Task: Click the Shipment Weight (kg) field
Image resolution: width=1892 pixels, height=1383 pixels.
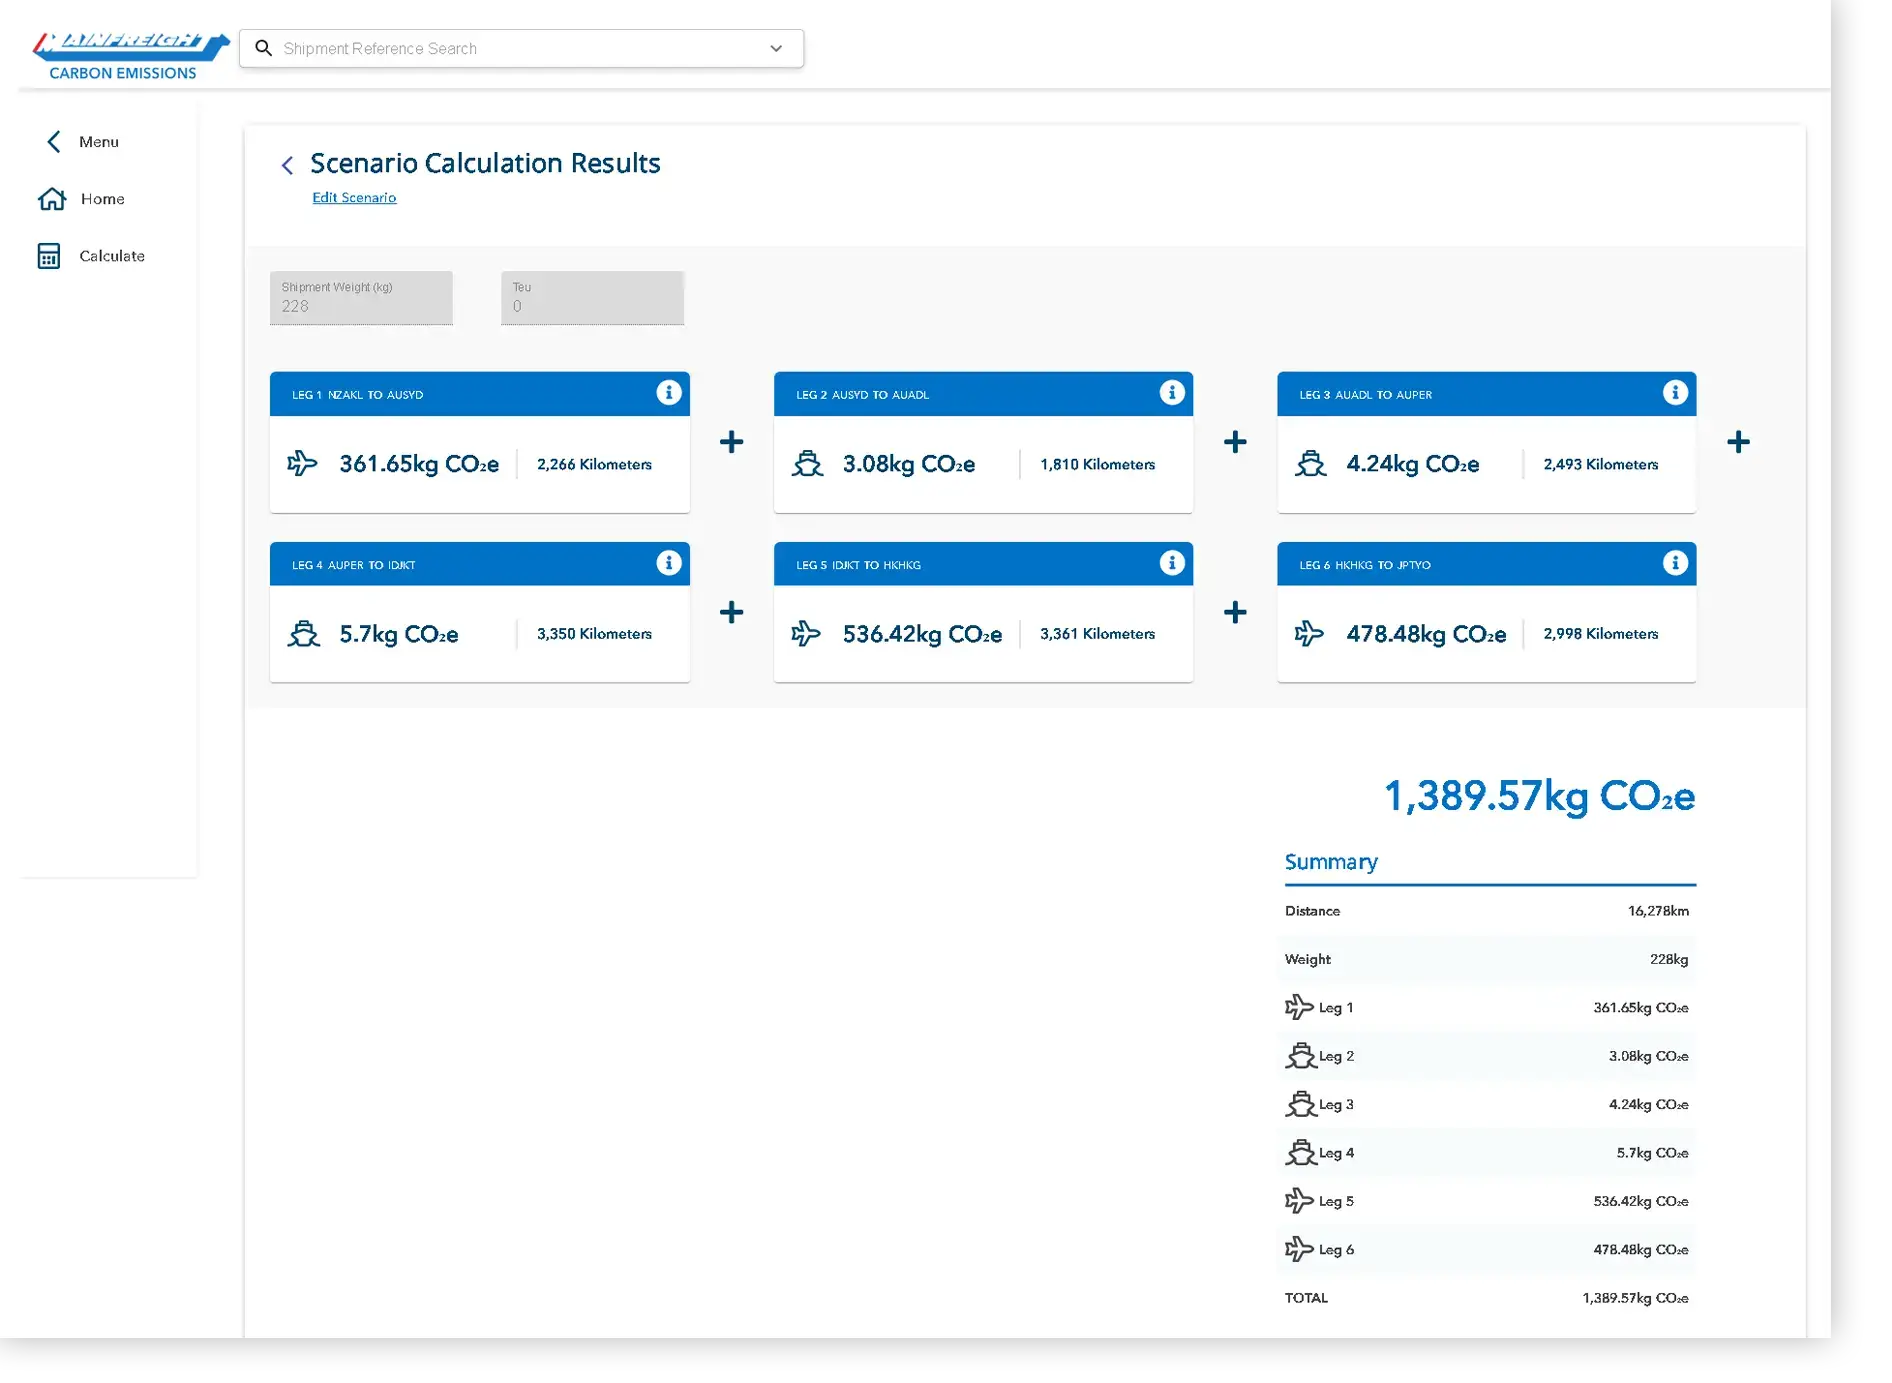Action: (x=361, y=298)
